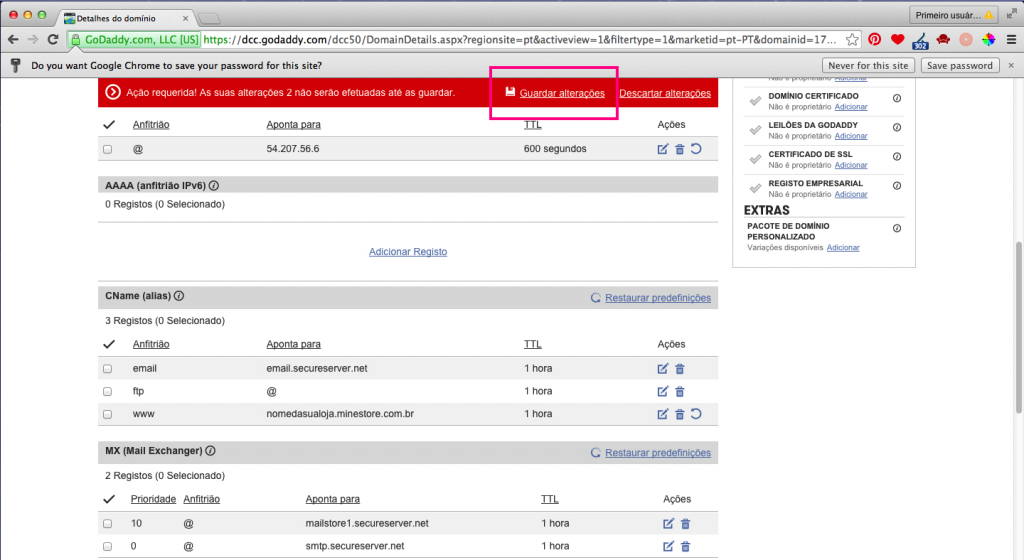Click Adicionar under Leilões da GoDaddy

click(851, 136)
